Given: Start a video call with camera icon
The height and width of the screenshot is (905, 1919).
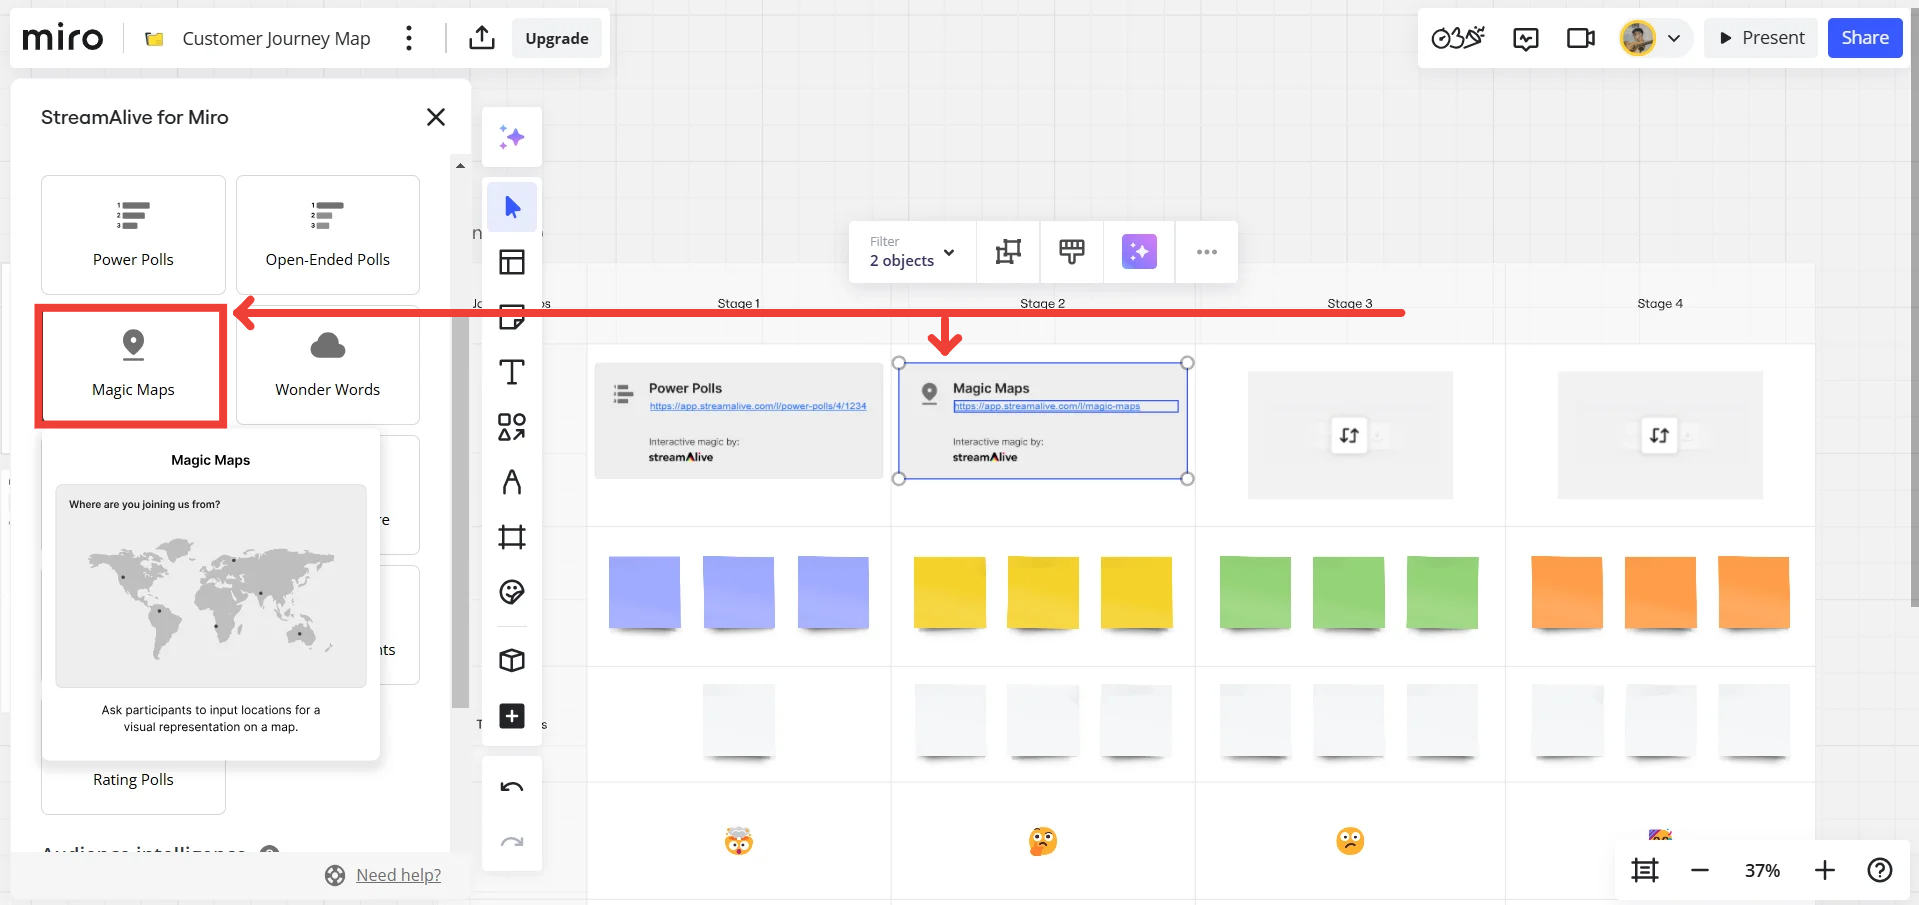Looking at the screenshot, I should point(1581,38).
